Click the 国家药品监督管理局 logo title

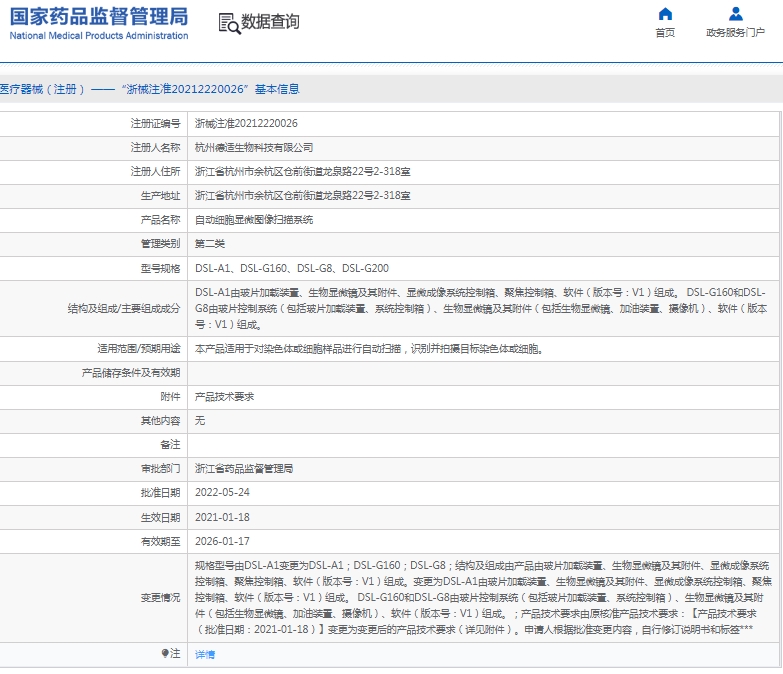pos(99,16)
